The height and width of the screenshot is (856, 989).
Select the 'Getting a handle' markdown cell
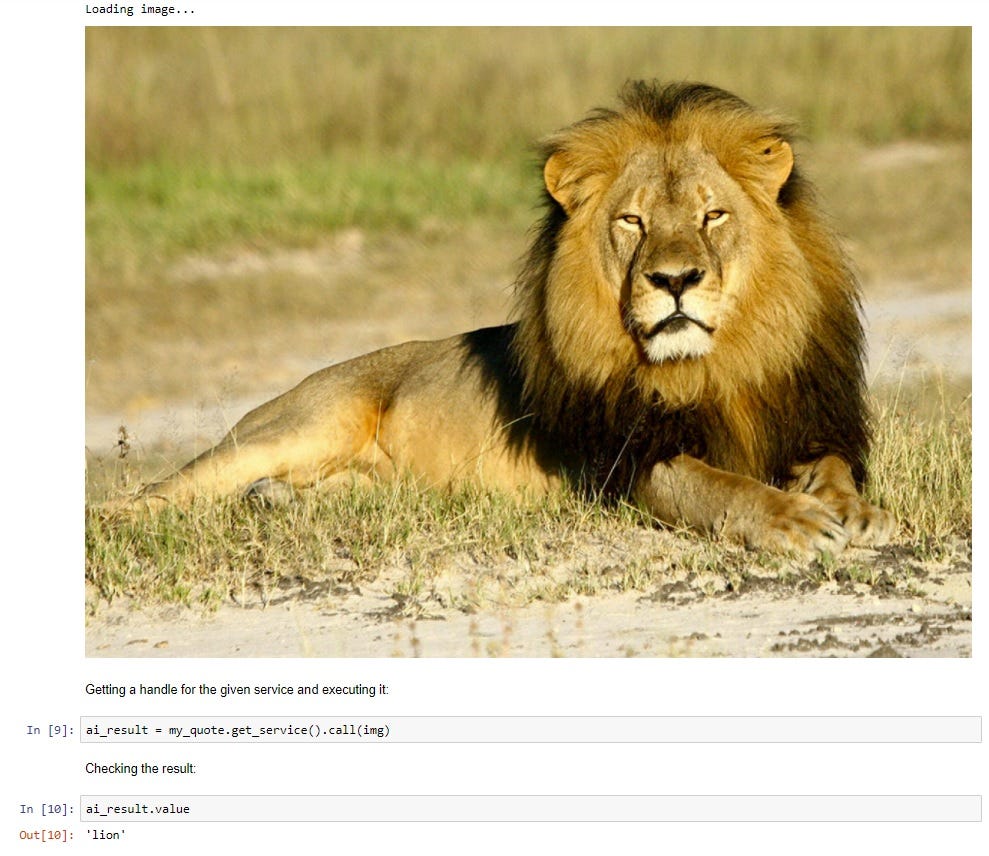coord(237,689)
